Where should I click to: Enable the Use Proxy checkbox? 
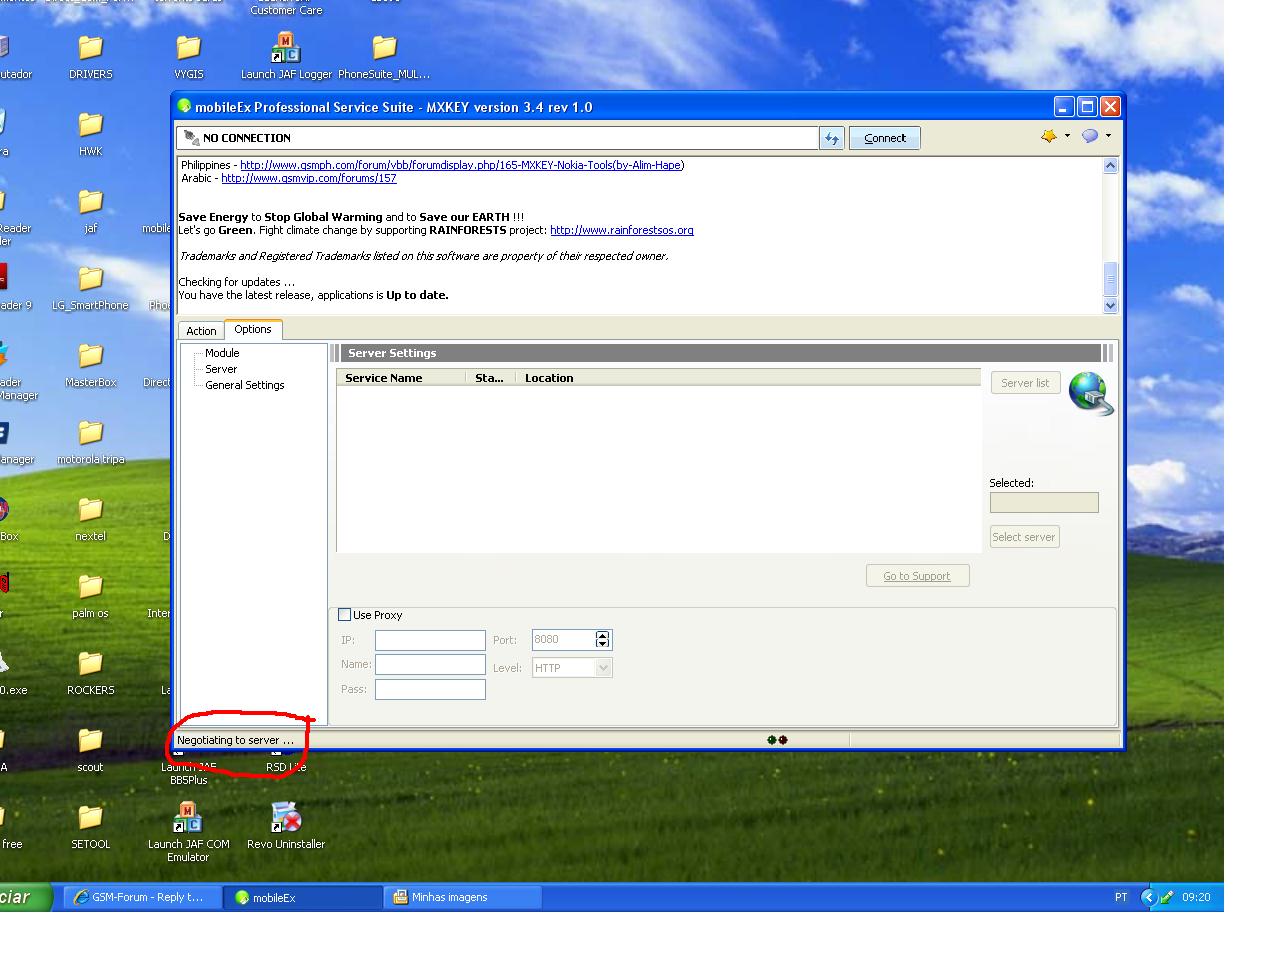345,615
